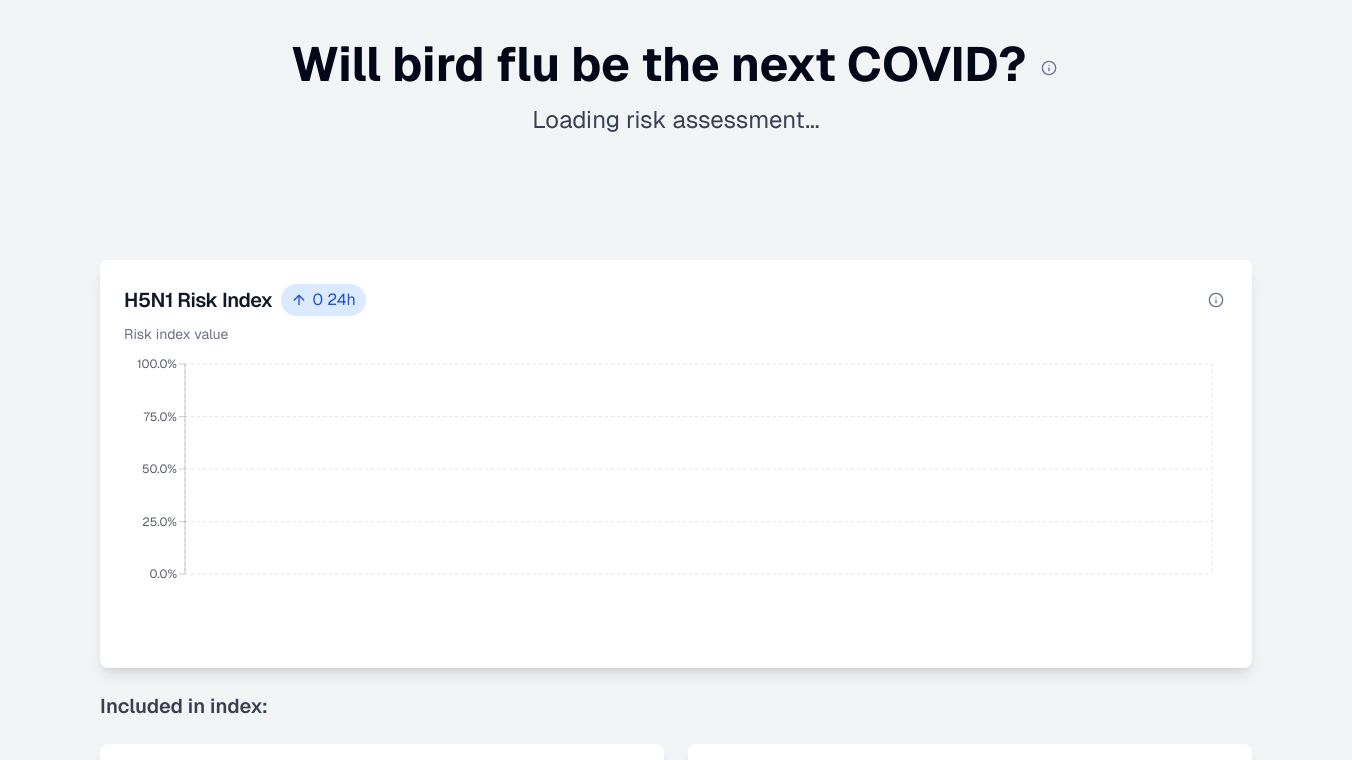The width and height of the screenshot is (1352, 760).
Task: Click the up arrow in the 24h badge
Action: pyautogui.click(x=299, y=300)
